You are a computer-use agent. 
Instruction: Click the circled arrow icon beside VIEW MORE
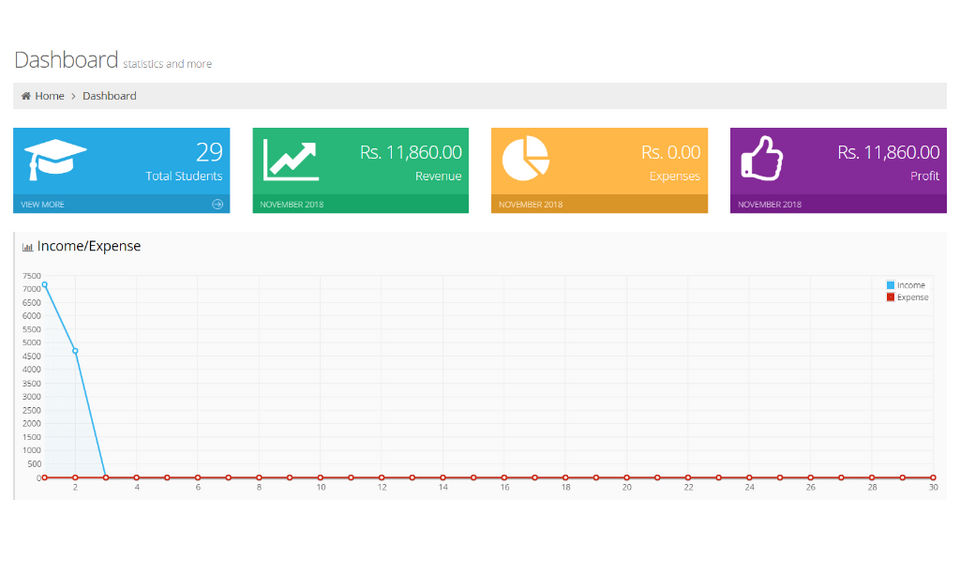tap(217, 204)
